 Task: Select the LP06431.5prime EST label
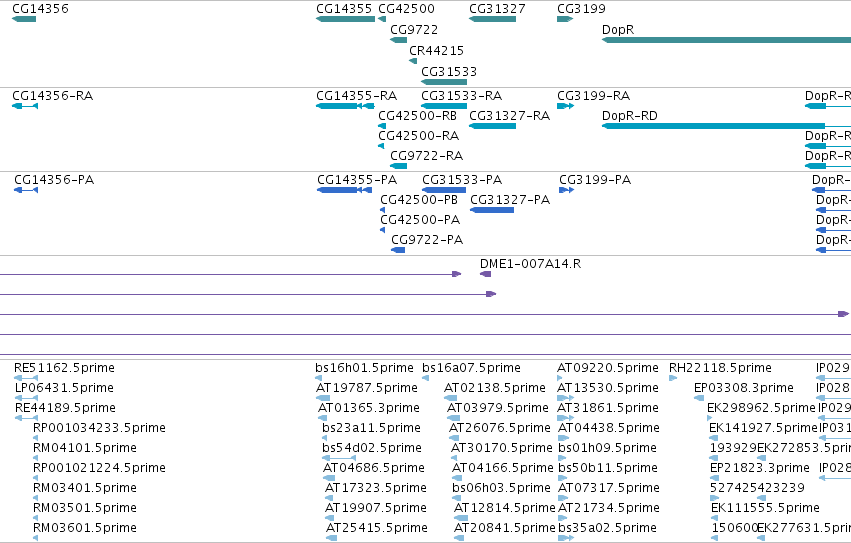(x=64, y=388)
